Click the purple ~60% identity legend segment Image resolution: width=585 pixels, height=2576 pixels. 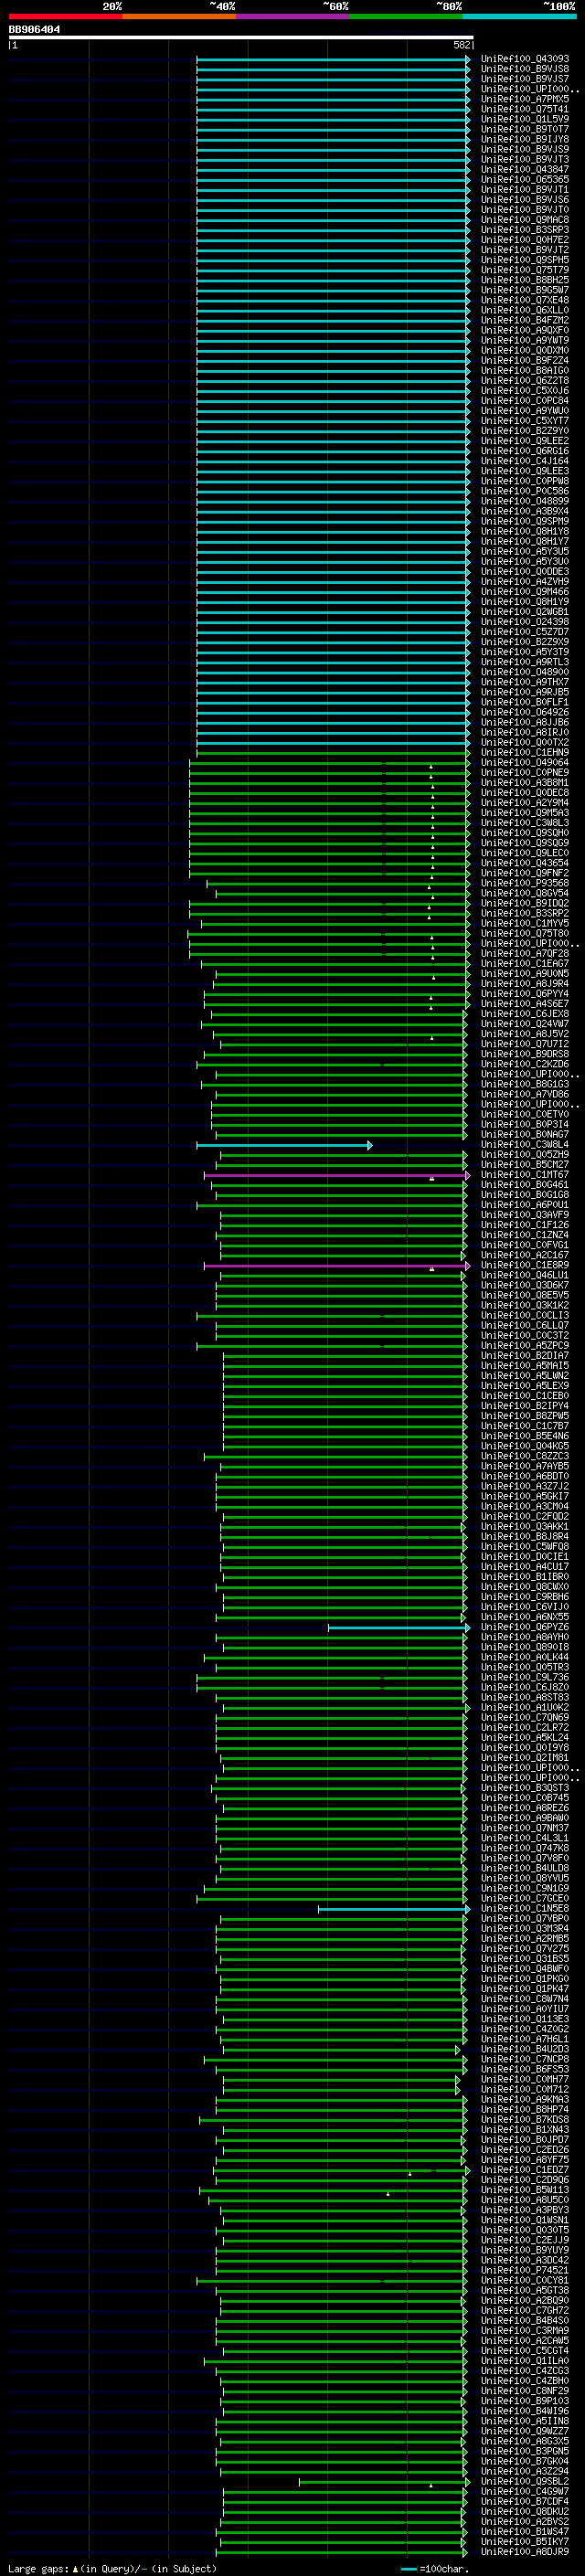(x=293, y=16)
